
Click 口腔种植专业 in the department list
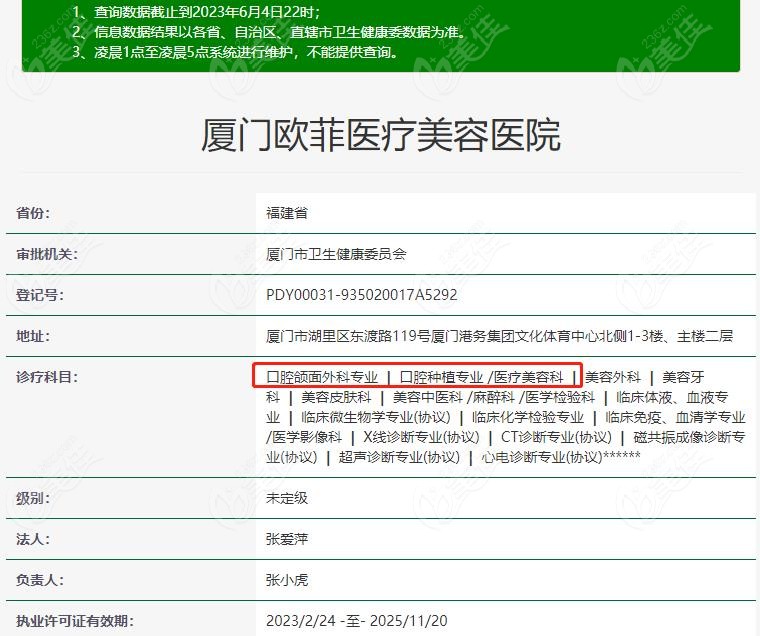pos(442,377)
